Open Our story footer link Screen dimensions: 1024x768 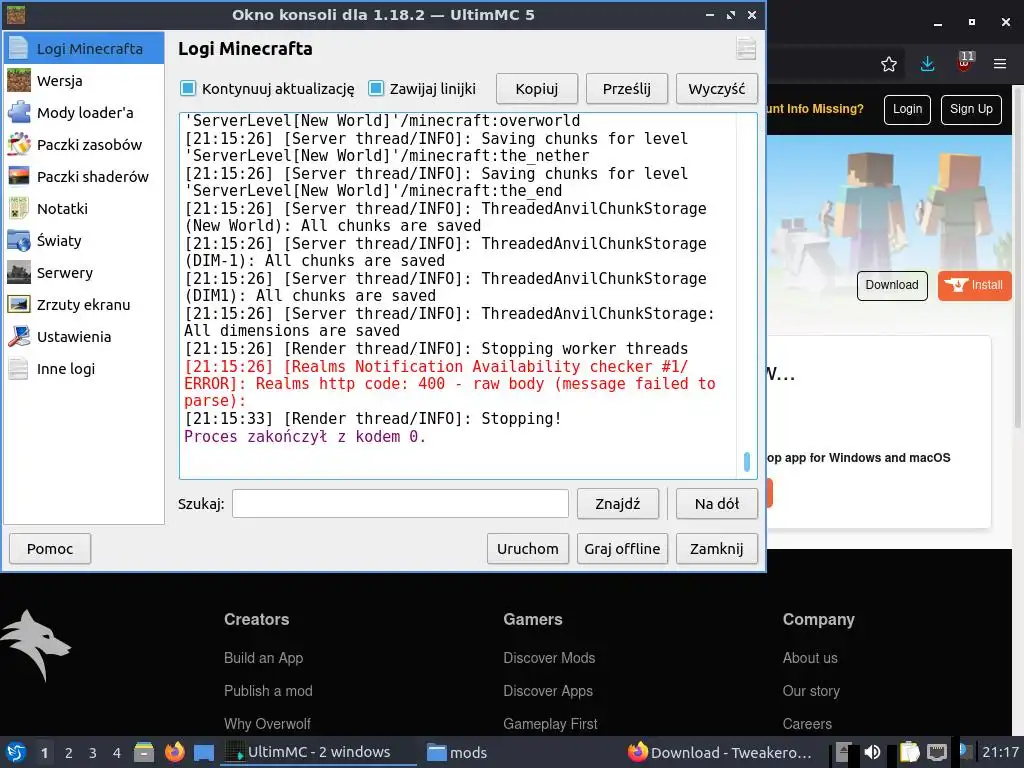point(811,690)
